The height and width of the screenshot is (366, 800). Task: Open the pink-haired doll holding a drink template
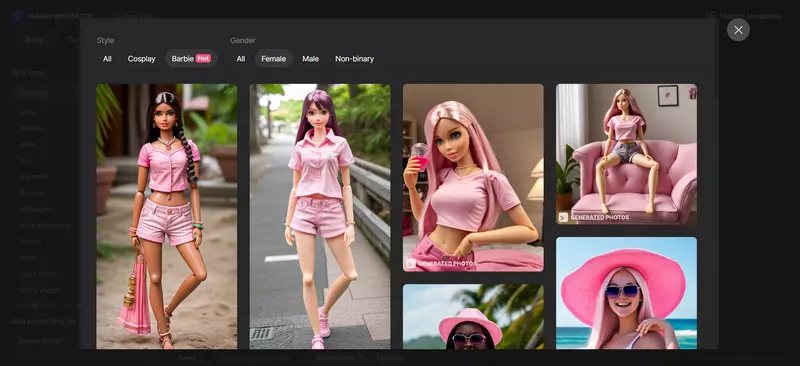(473, 178)
